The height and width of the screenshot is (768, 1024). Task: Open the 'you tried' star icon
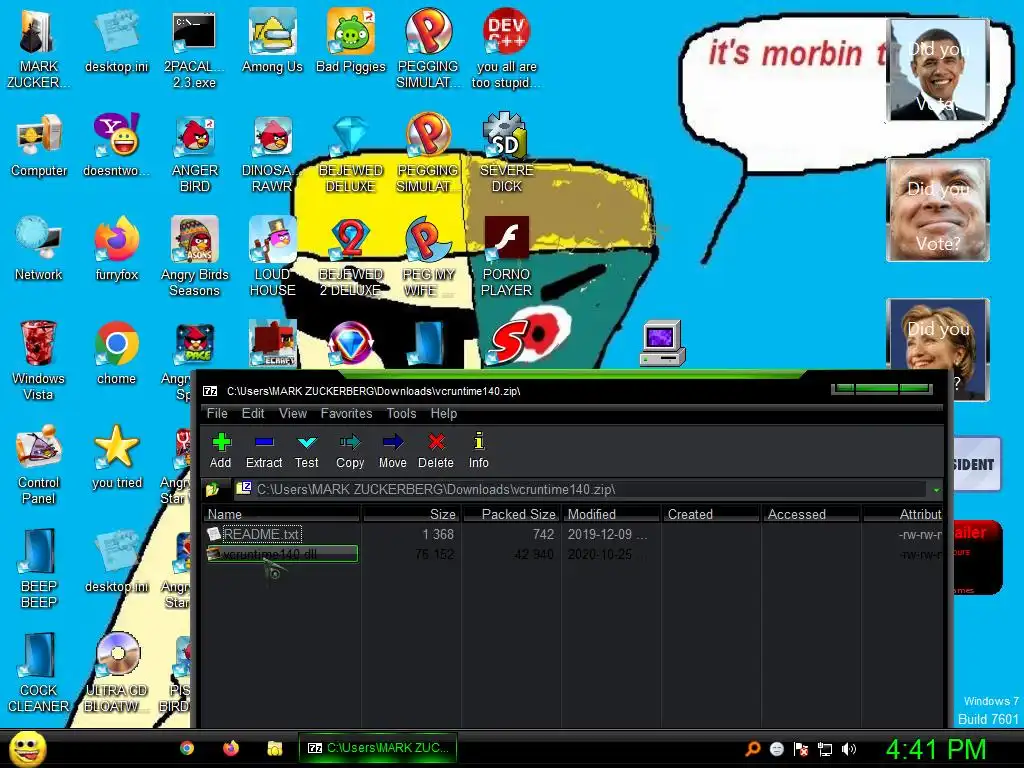(x=116, y=457)
